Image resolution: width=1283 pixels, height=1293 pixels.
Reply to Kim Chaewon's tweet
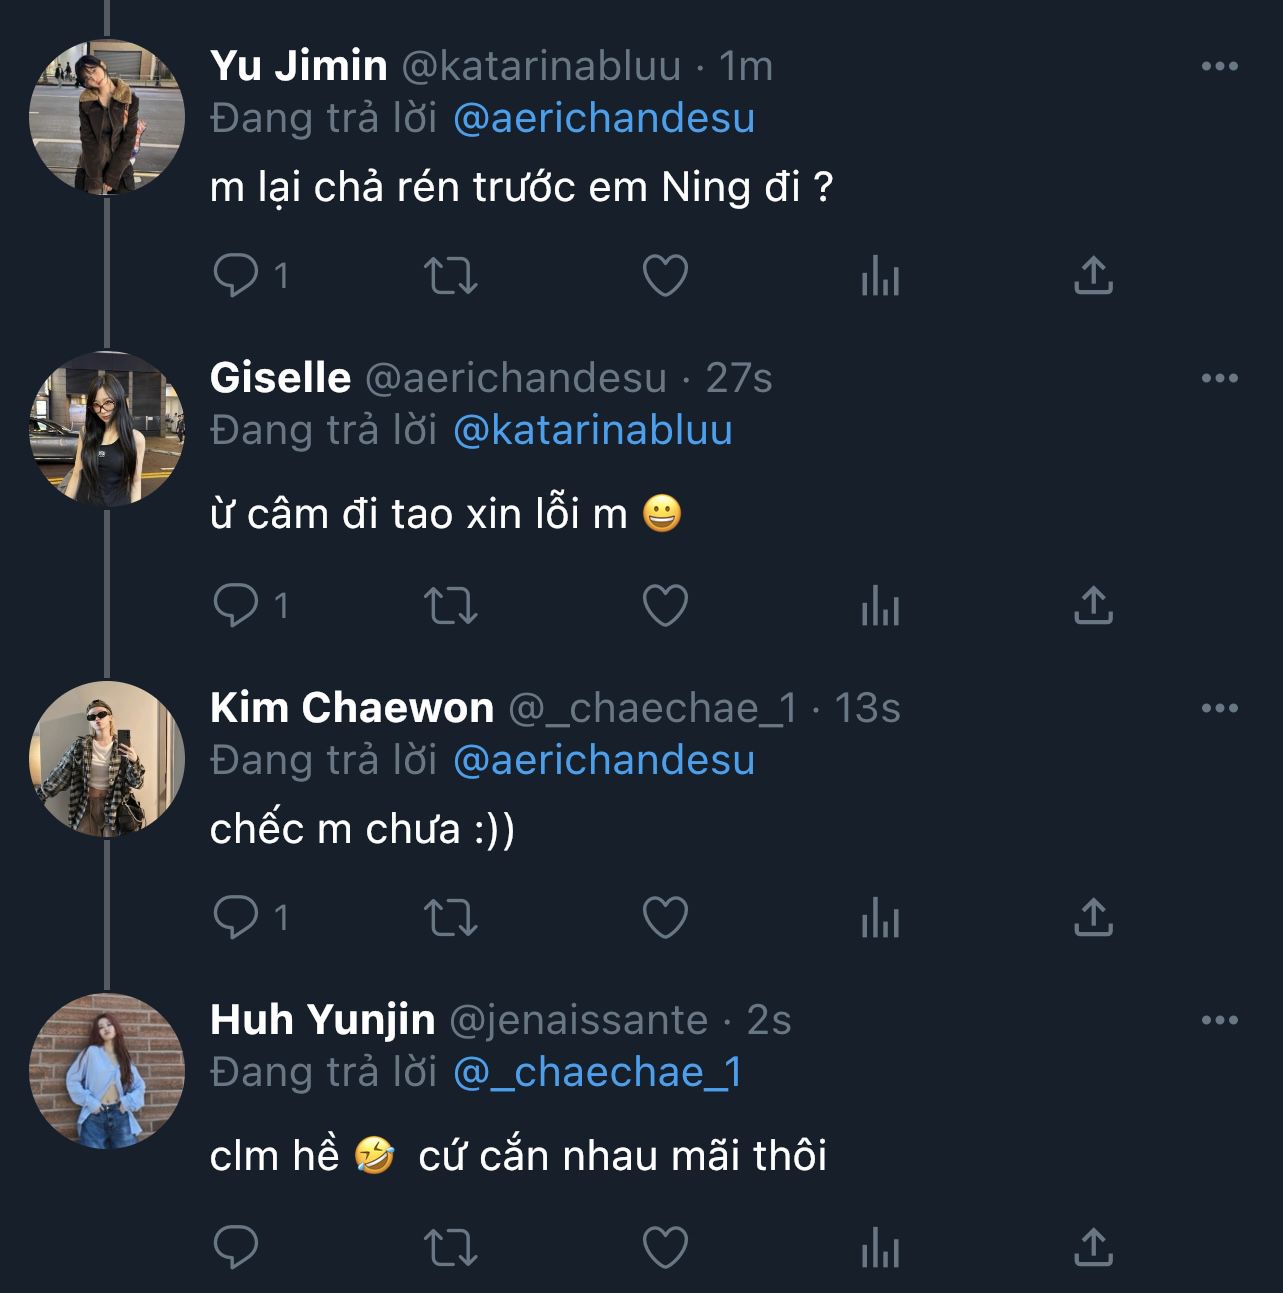coord(236,918)
